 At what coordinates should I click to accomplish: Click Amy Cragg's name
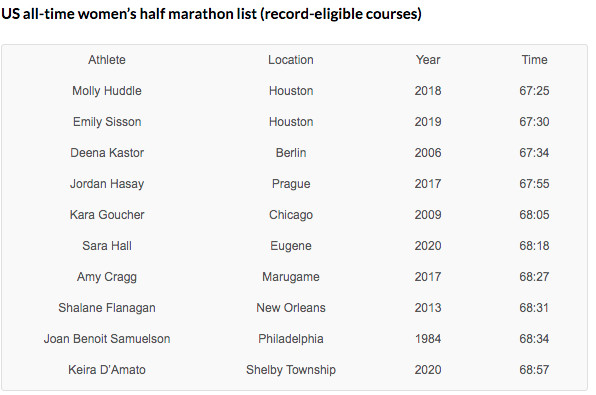107,277
